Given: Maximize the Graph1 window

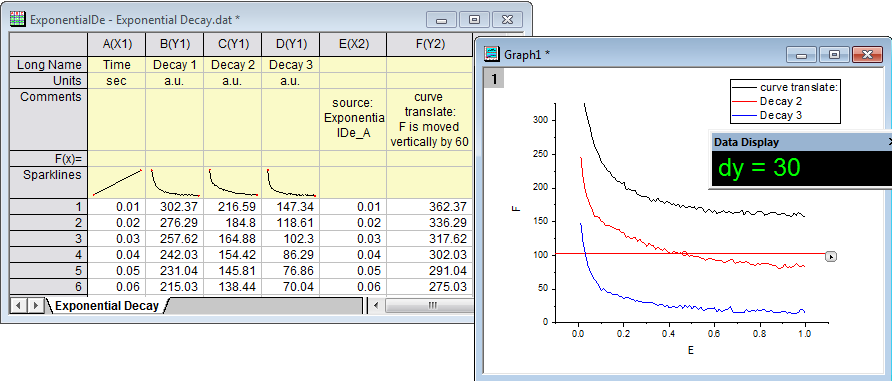Looking at the screenshot, I should pyautogui.click(x=835, y=55).
